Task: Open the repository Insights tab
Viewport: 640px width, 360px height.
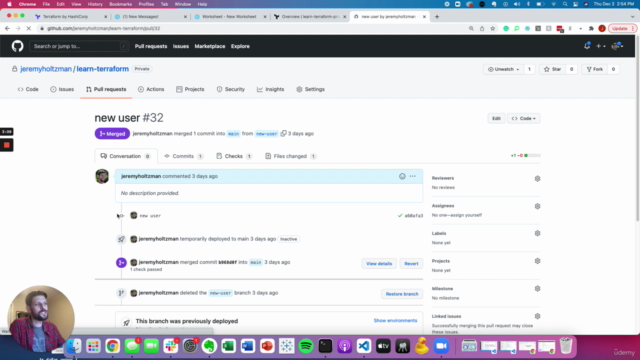Action: pyautogui.click(x=271, y=89)
